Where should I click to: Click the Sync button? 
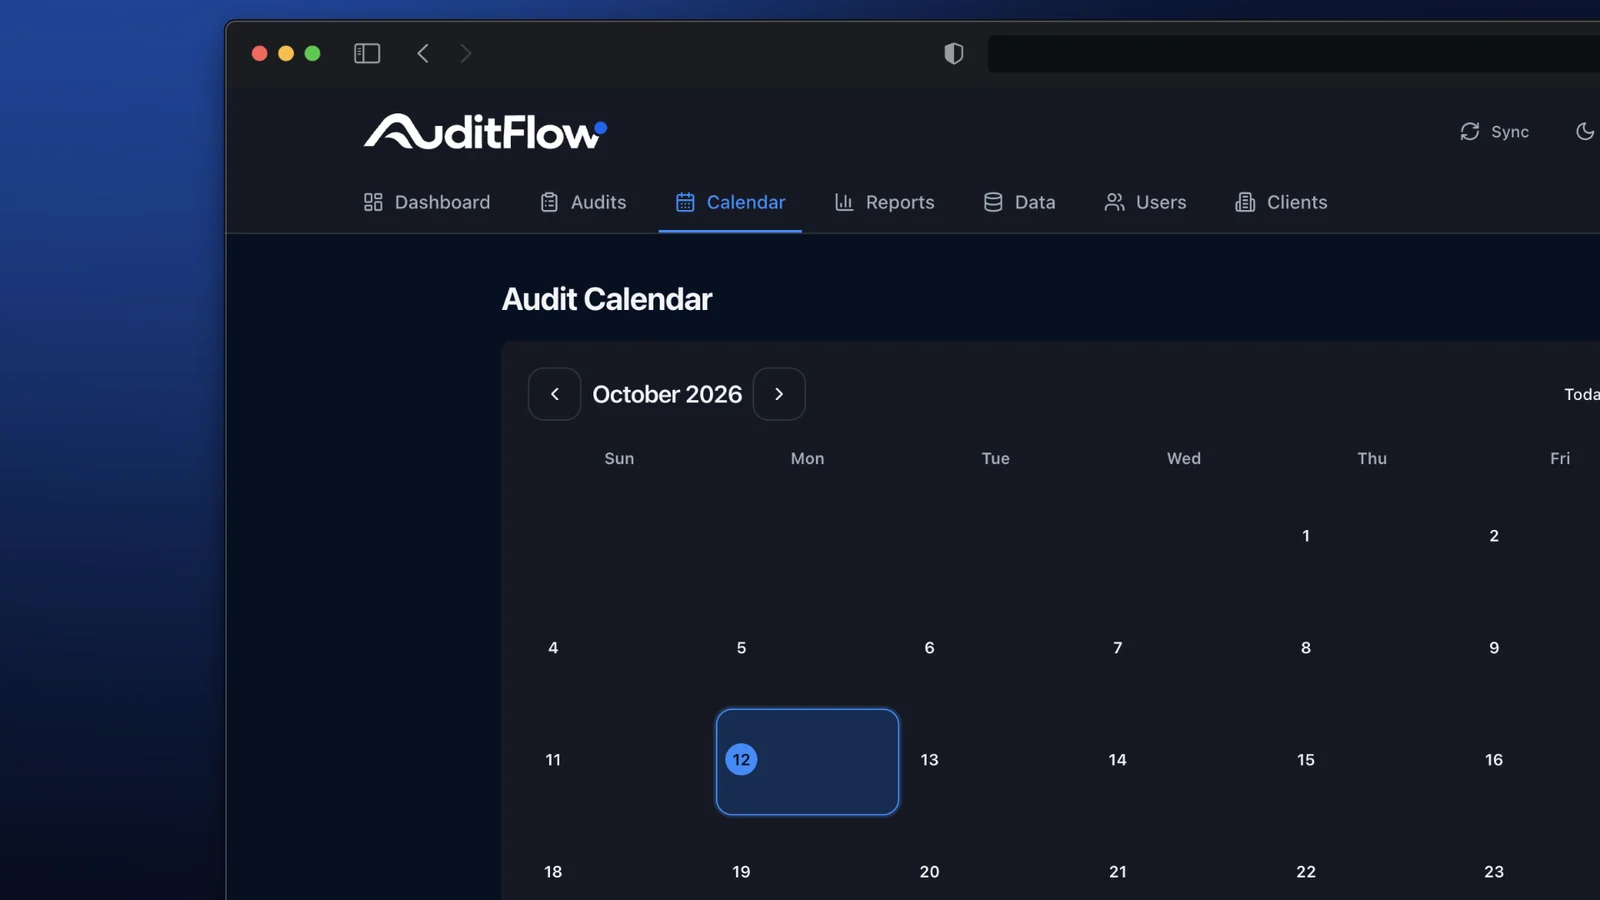(1494, 132)
